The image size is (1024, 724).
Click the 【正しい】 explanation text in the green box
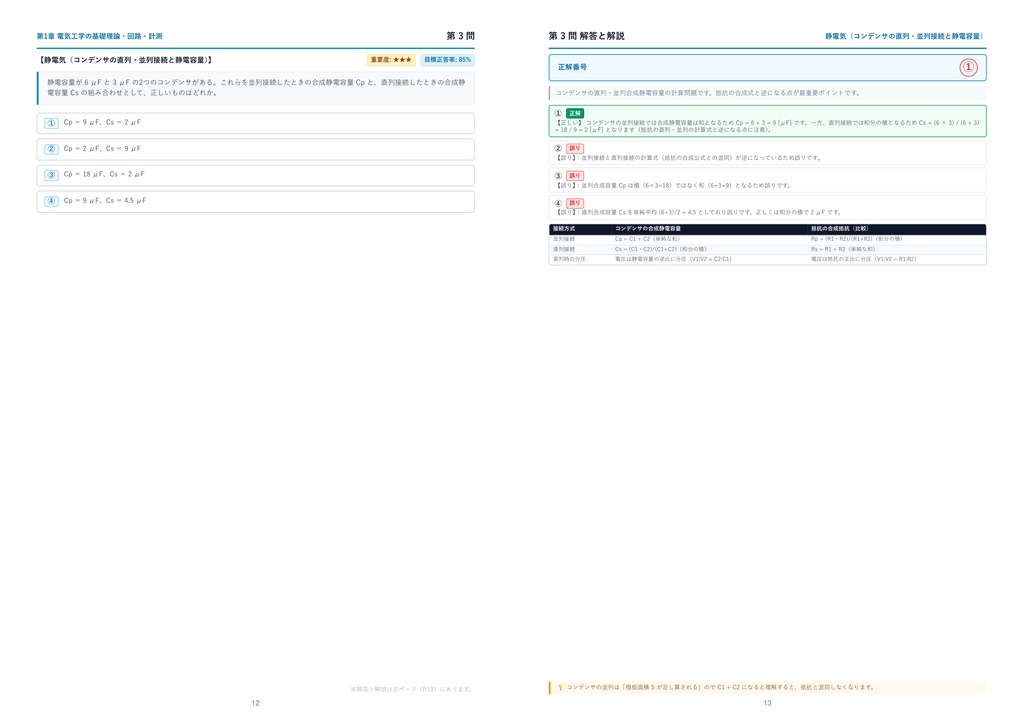pos(767,126)
